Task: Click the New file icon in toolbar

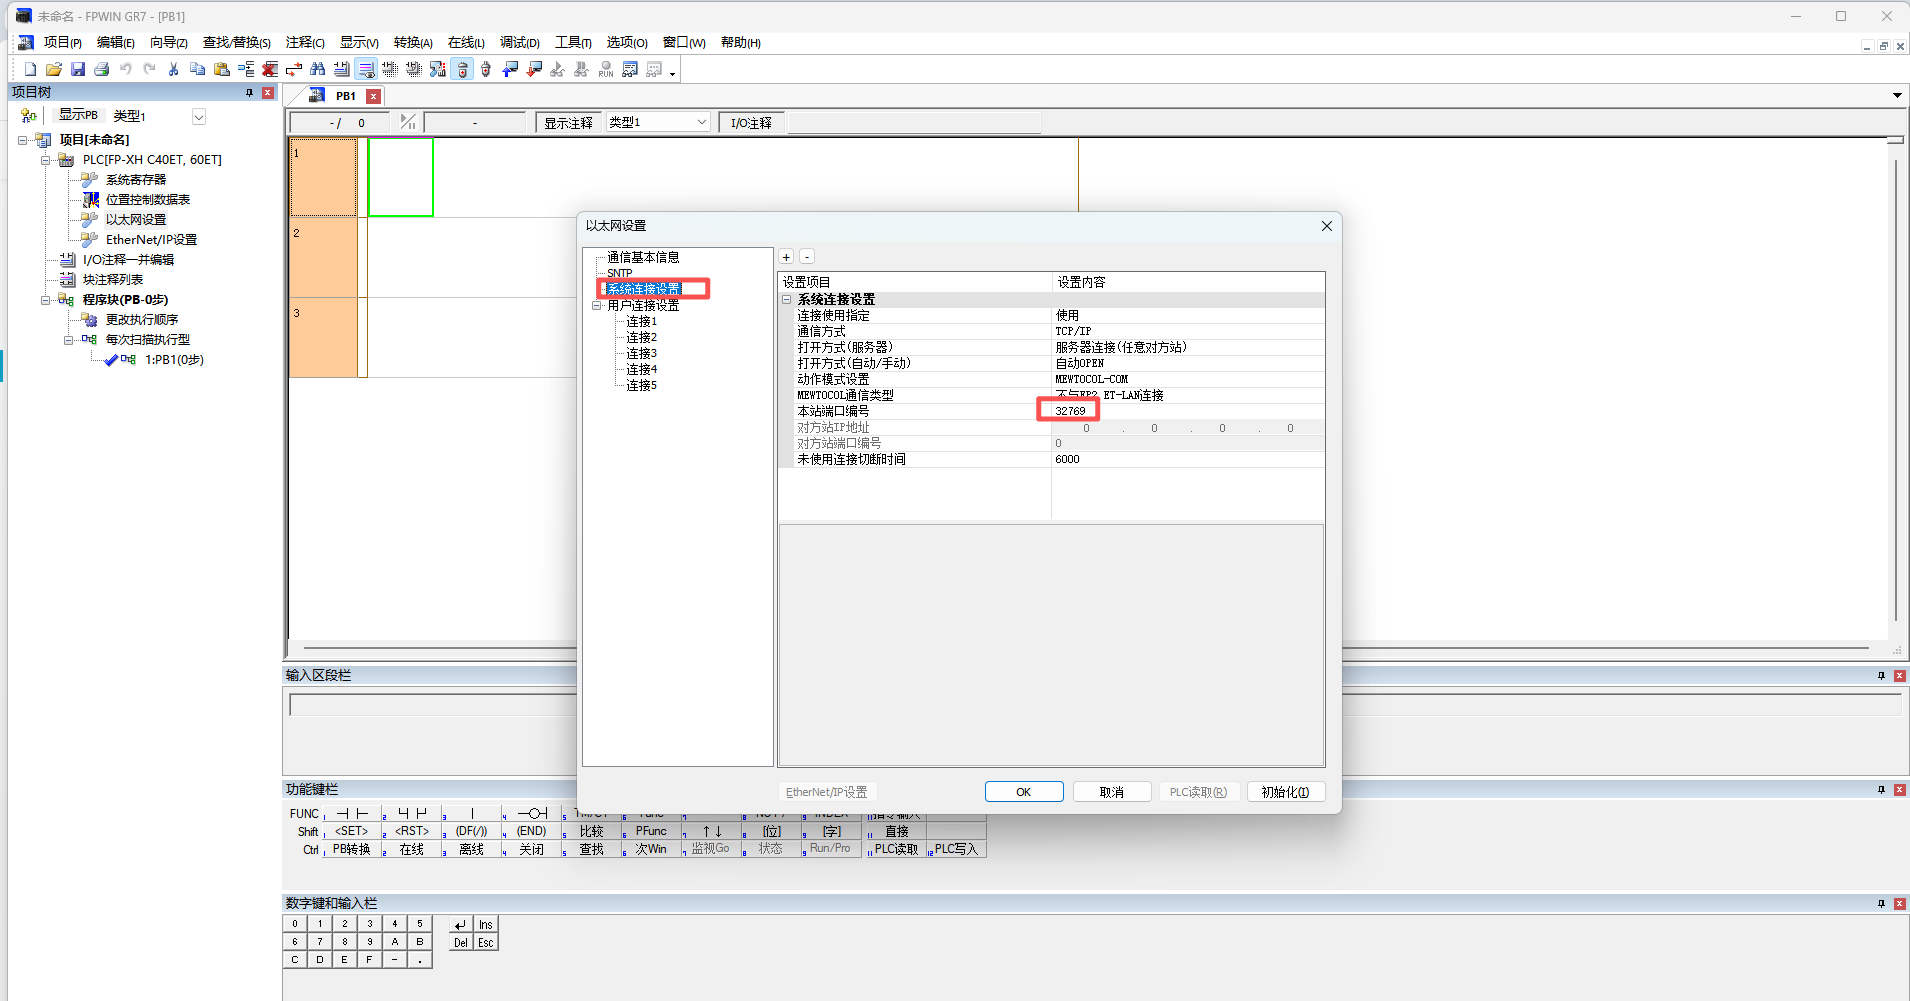Action: point(30,69)
